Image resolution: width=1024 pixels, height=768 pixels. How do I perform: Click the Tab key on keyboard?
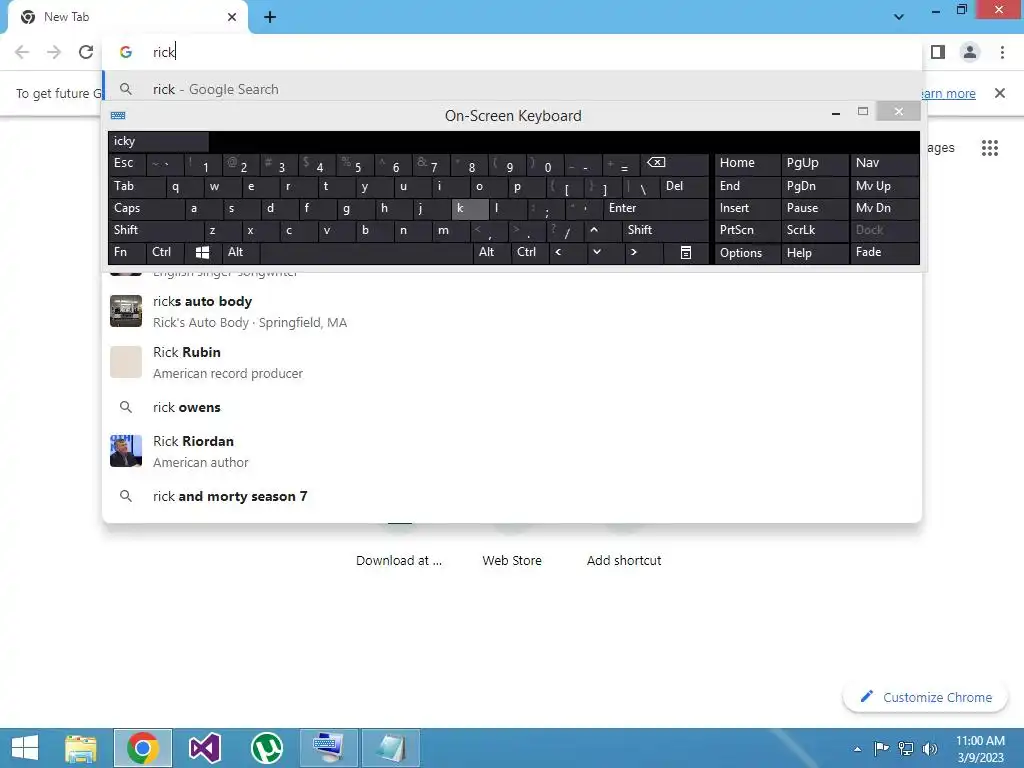point(136,186)
